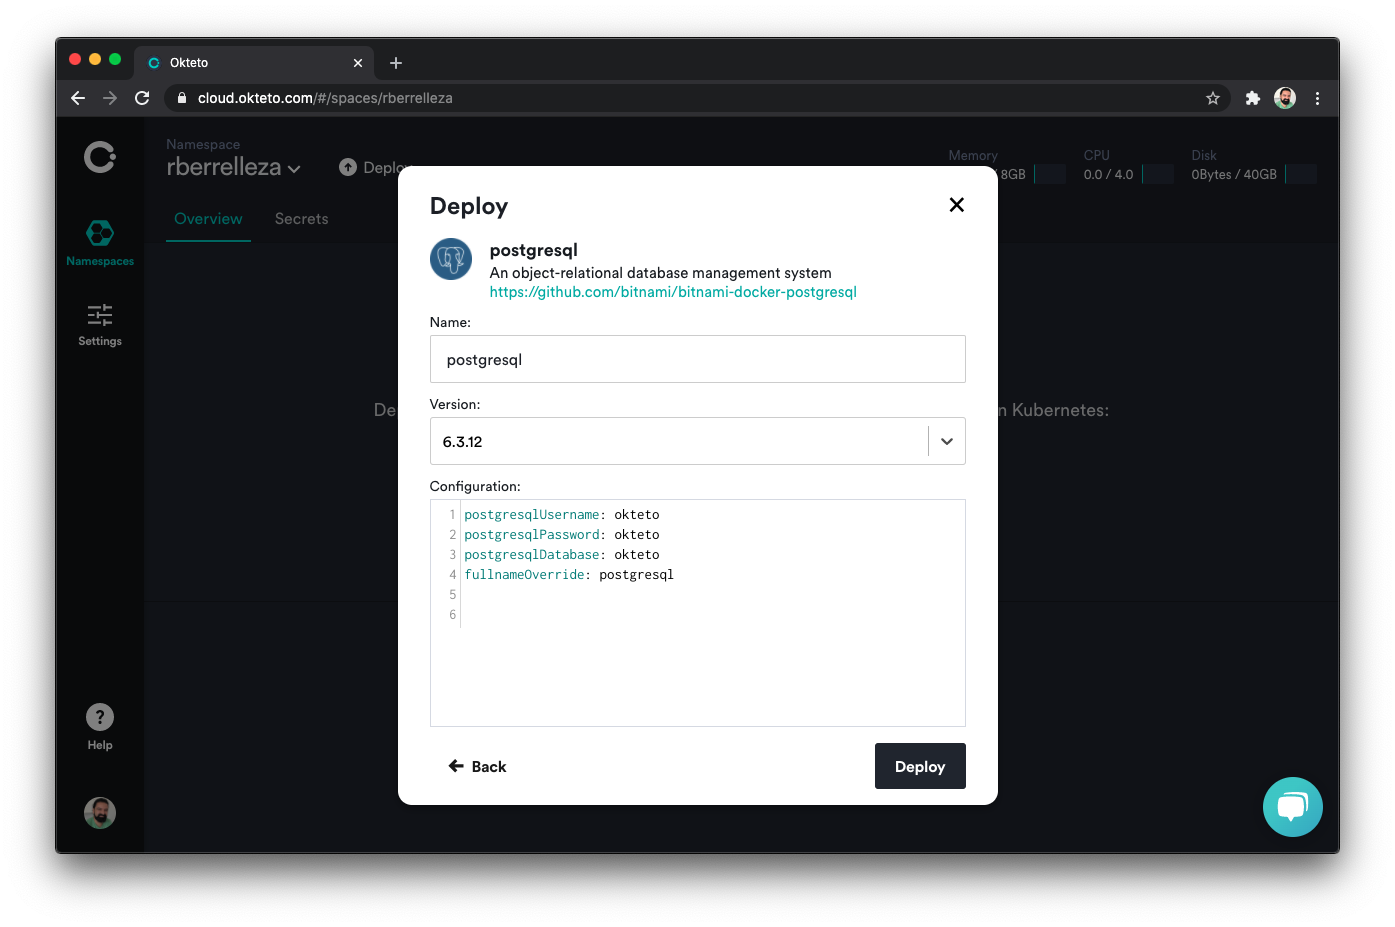Click the site lock icon

point(182,98)
